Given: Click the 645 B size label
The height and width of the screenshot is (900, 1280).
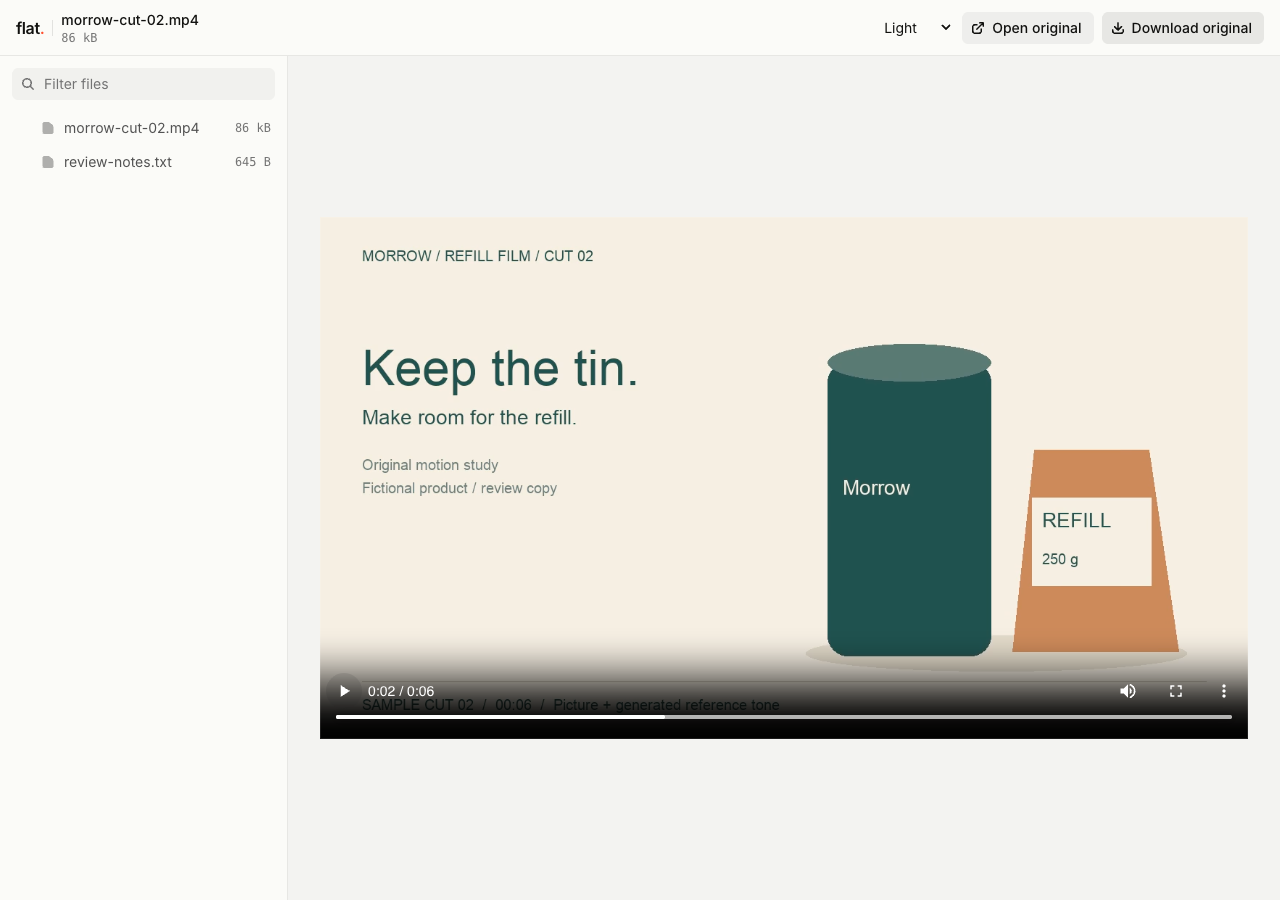Looking at the screenshot, I should click(253, 162).
